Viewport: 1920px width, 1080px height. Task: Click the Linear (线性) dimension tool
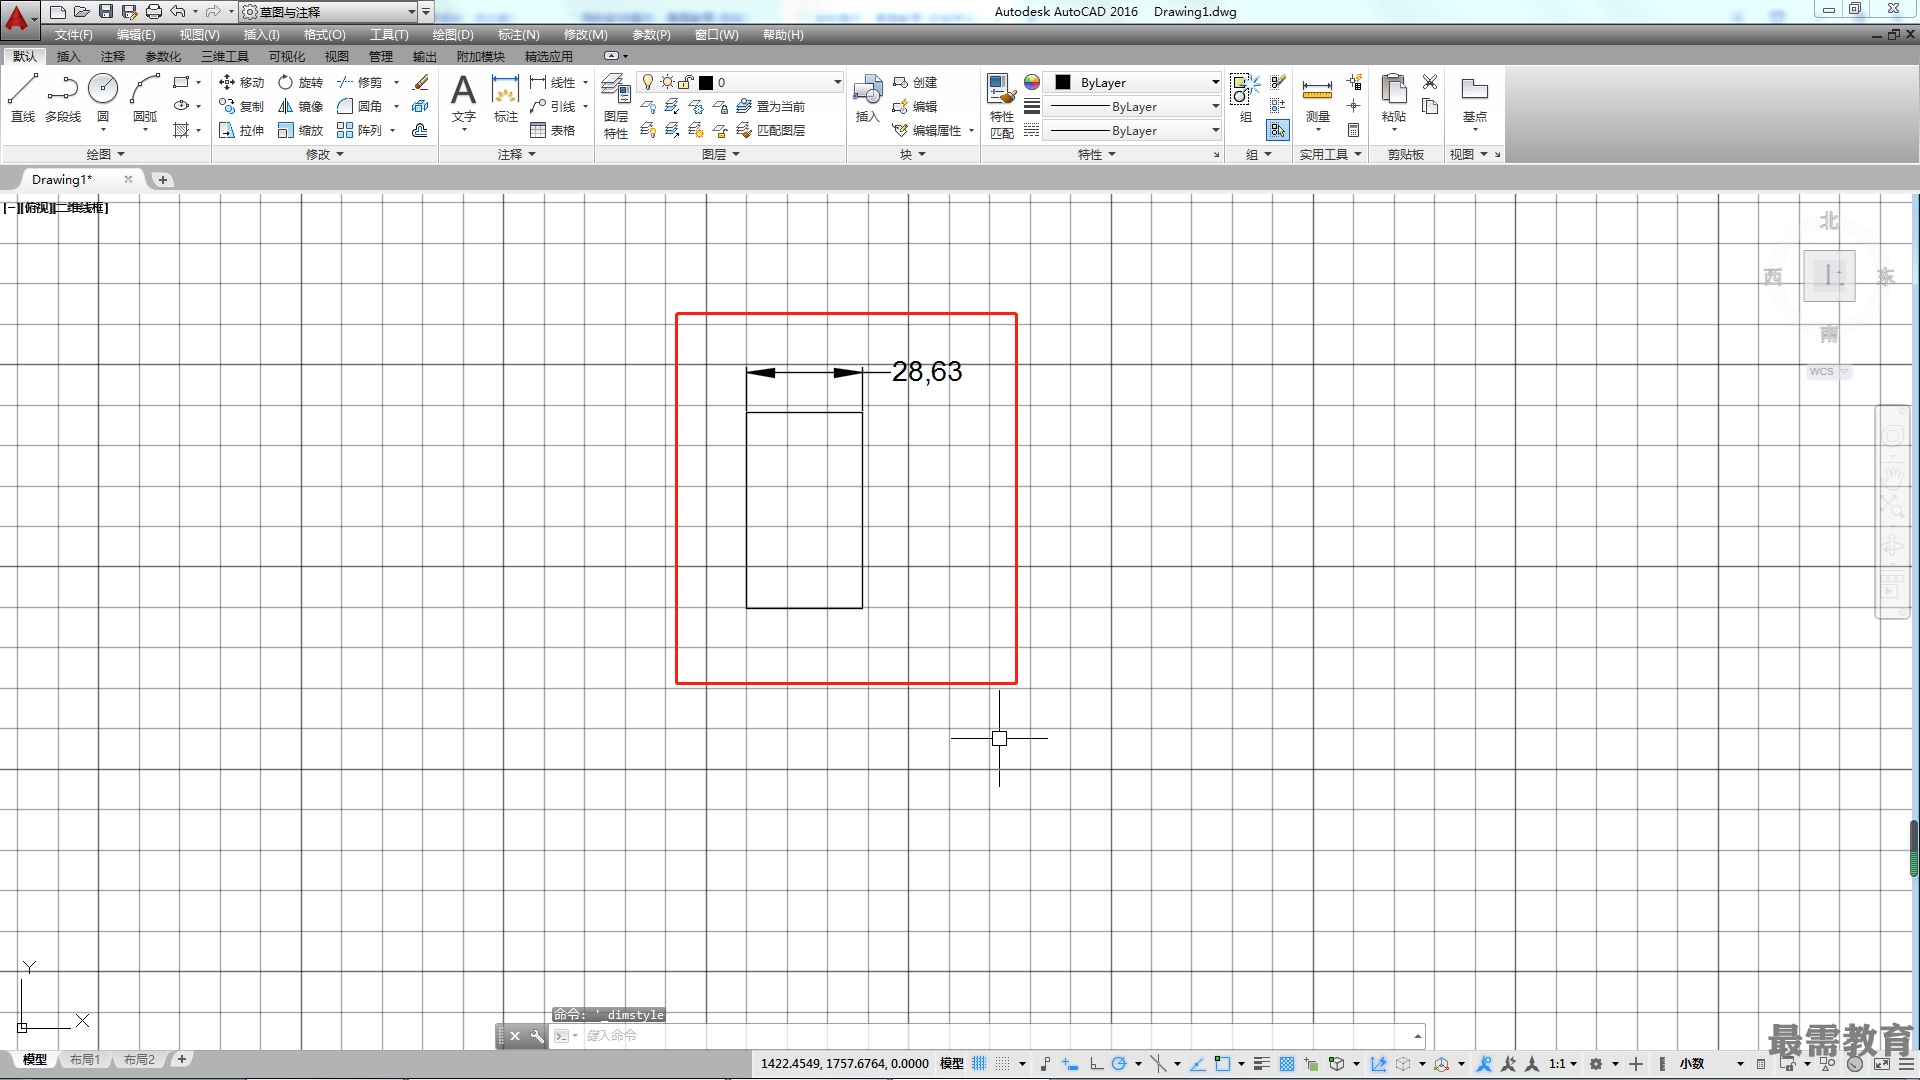tap(553, 82)
